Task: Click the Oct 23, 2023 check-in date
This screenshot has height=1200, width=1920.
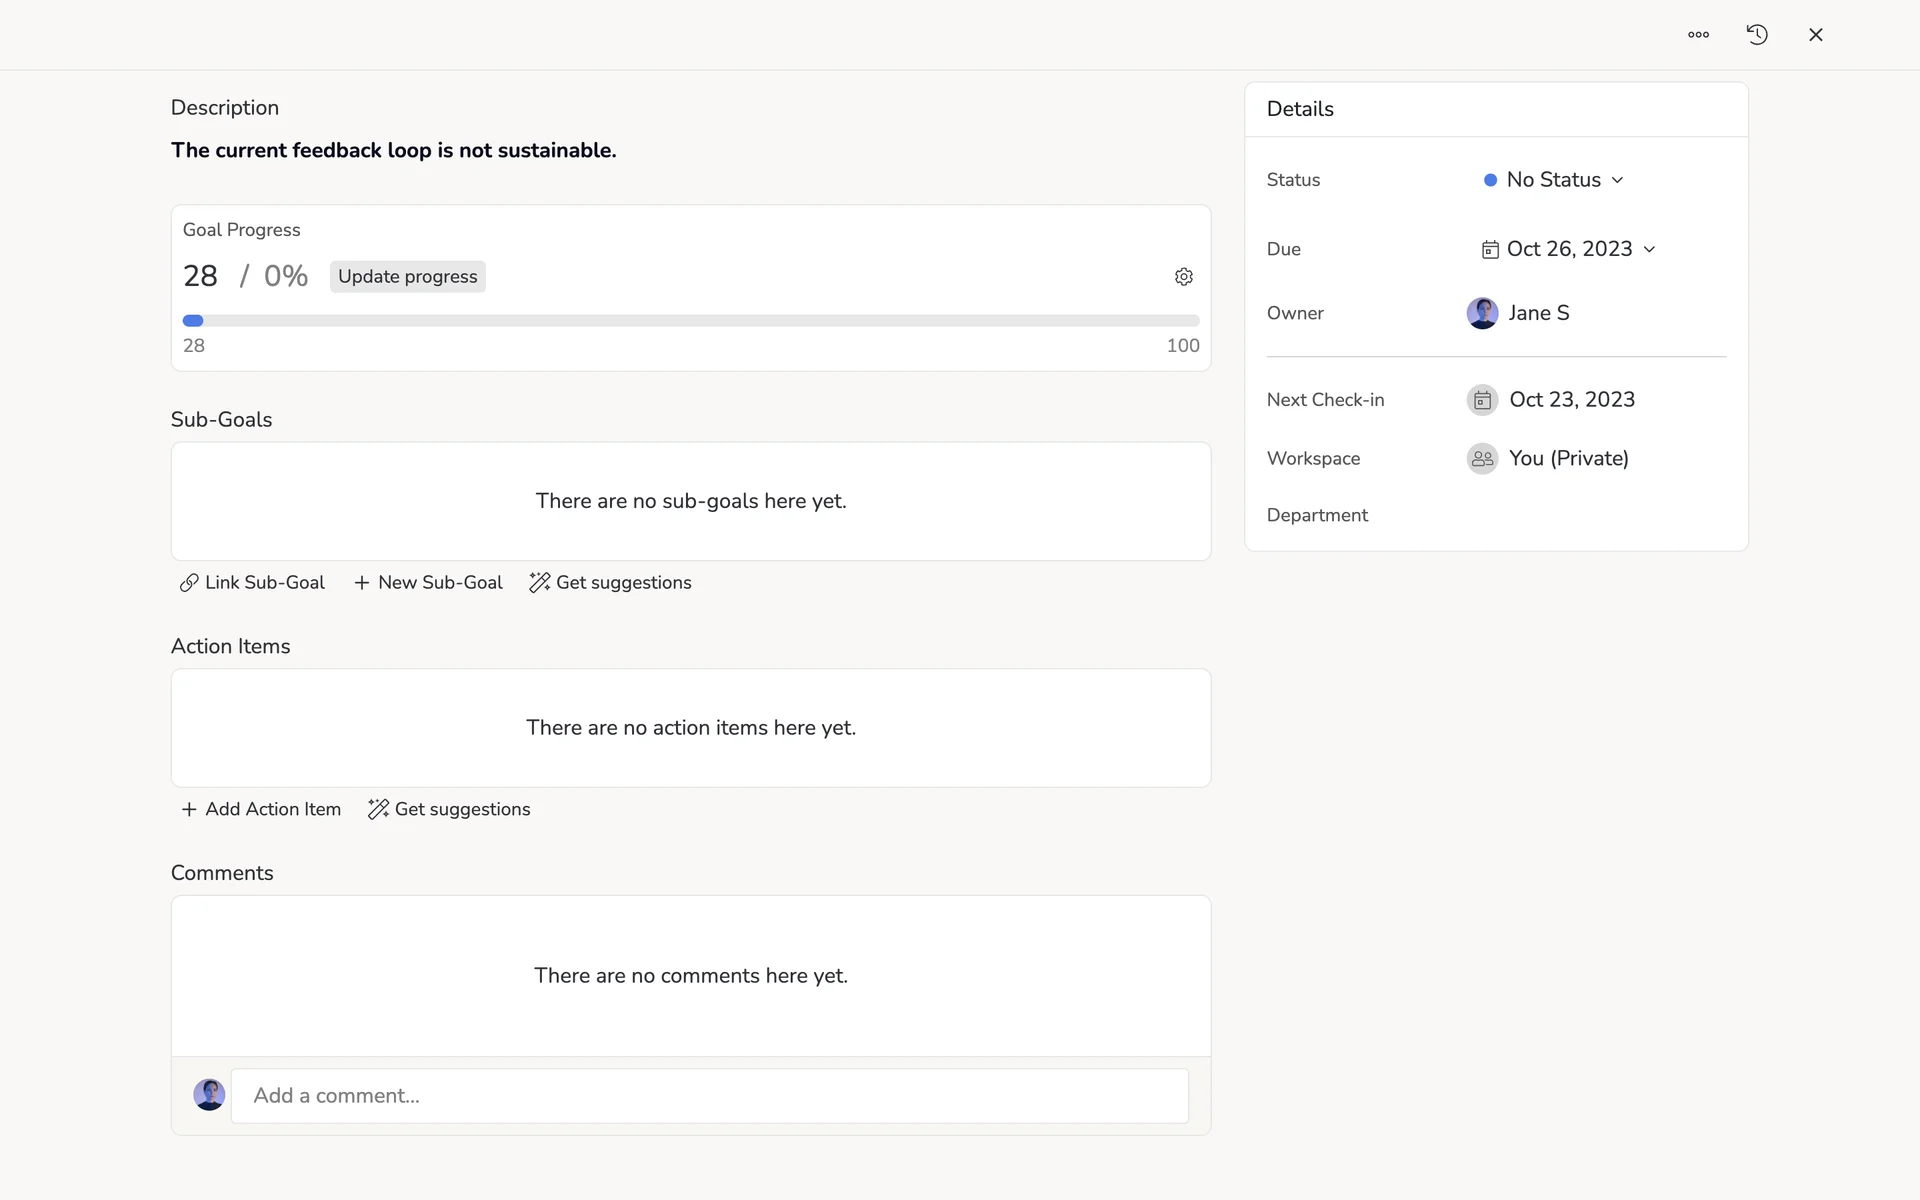Action: pos(1572,400)
